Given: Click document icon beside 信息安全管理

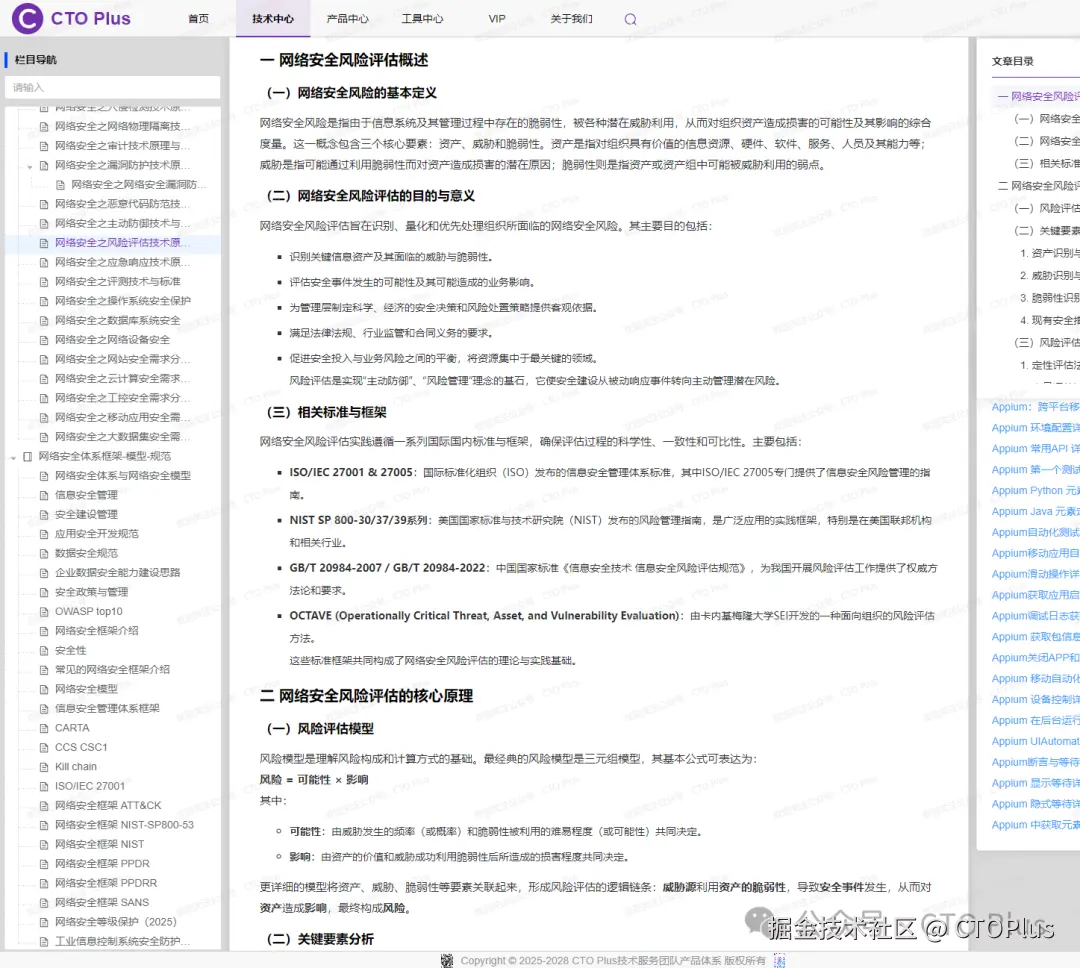Looking at the screenshot, I should tap(44, 495).
